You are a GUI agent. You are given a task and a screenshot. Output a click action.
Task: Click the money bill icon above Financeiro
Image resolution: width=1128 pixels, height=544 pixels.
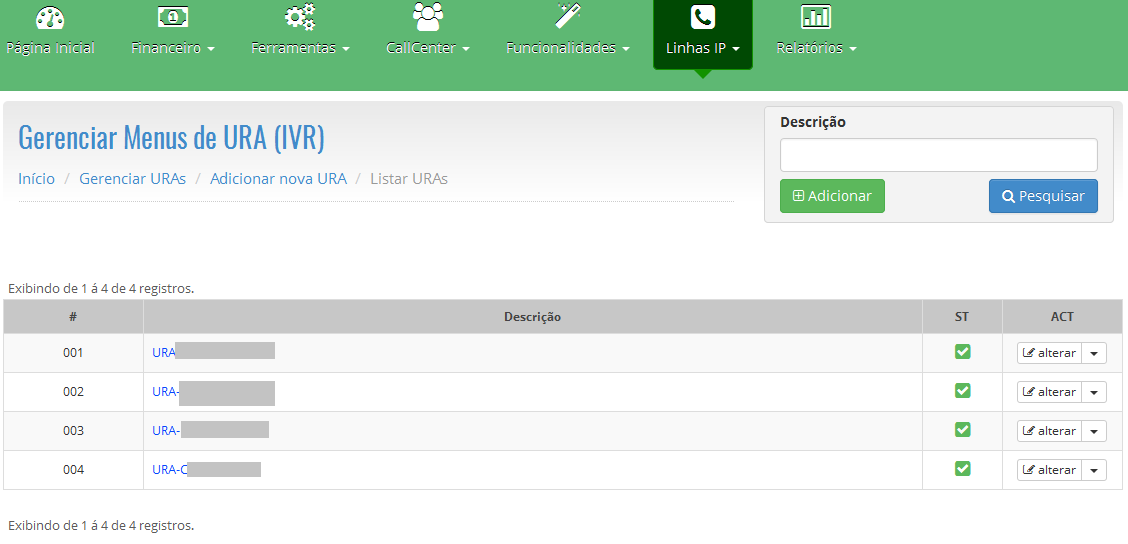(x=173, y=17)
